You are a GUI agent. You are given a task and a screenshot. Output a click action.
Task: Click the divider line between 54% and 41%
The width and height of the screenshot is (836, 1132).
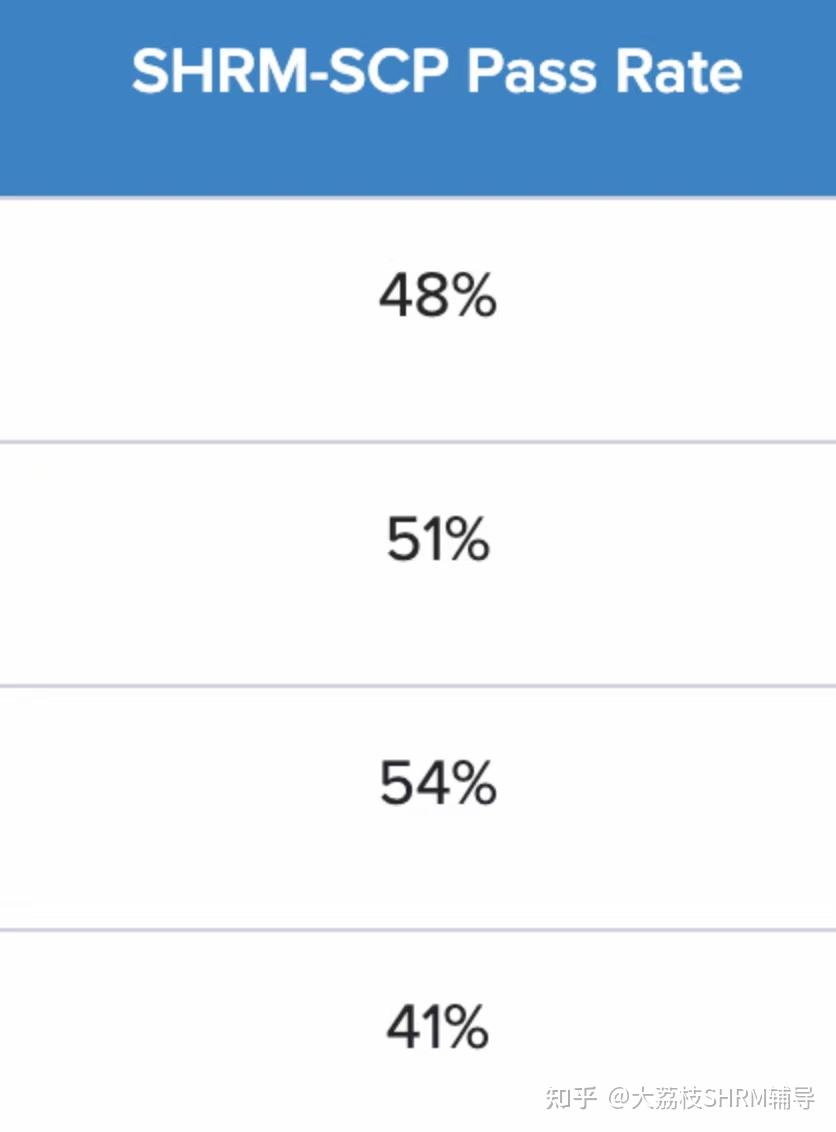[418, 929]
